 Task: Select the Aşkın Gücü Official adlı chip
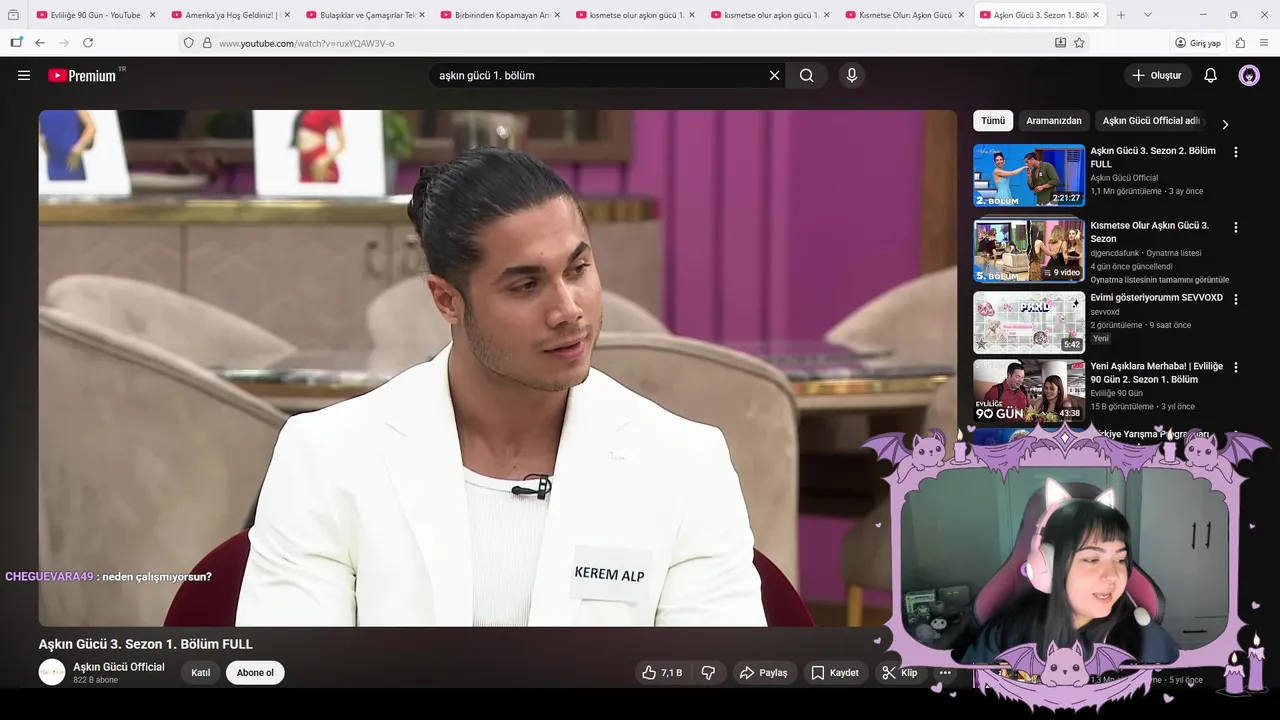(x=1151, y=121)
